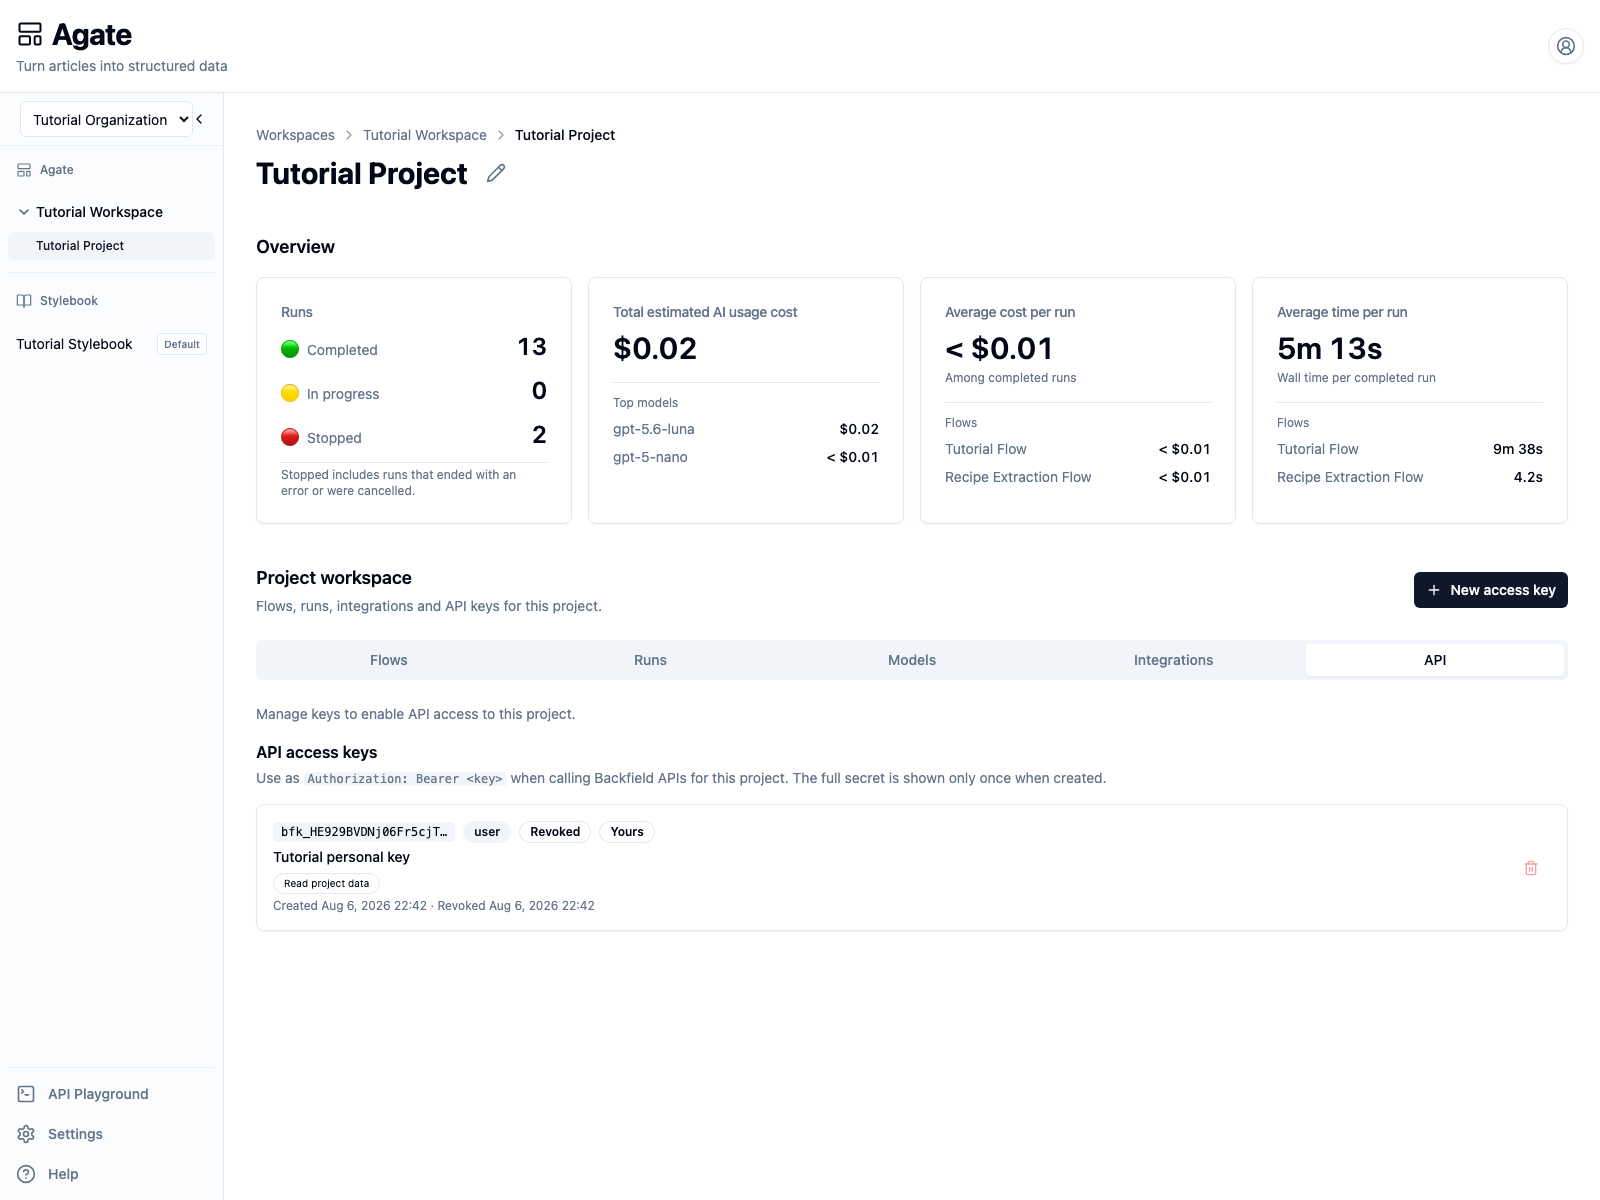Image resolution: width=1600 pixels, height=1200 pixels.
Task: Switch to the Models tab
Action: (x=912, y=660)
